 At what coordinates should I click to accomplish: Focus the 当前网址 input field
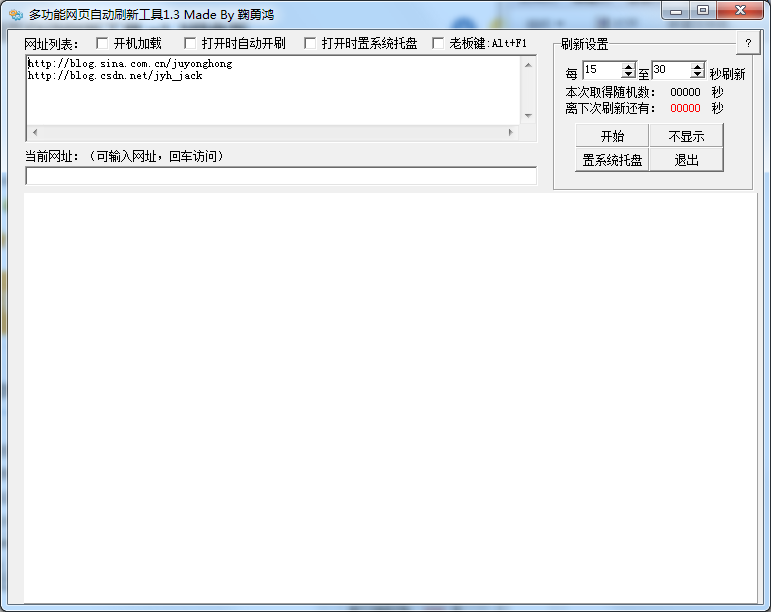point(281,176)
